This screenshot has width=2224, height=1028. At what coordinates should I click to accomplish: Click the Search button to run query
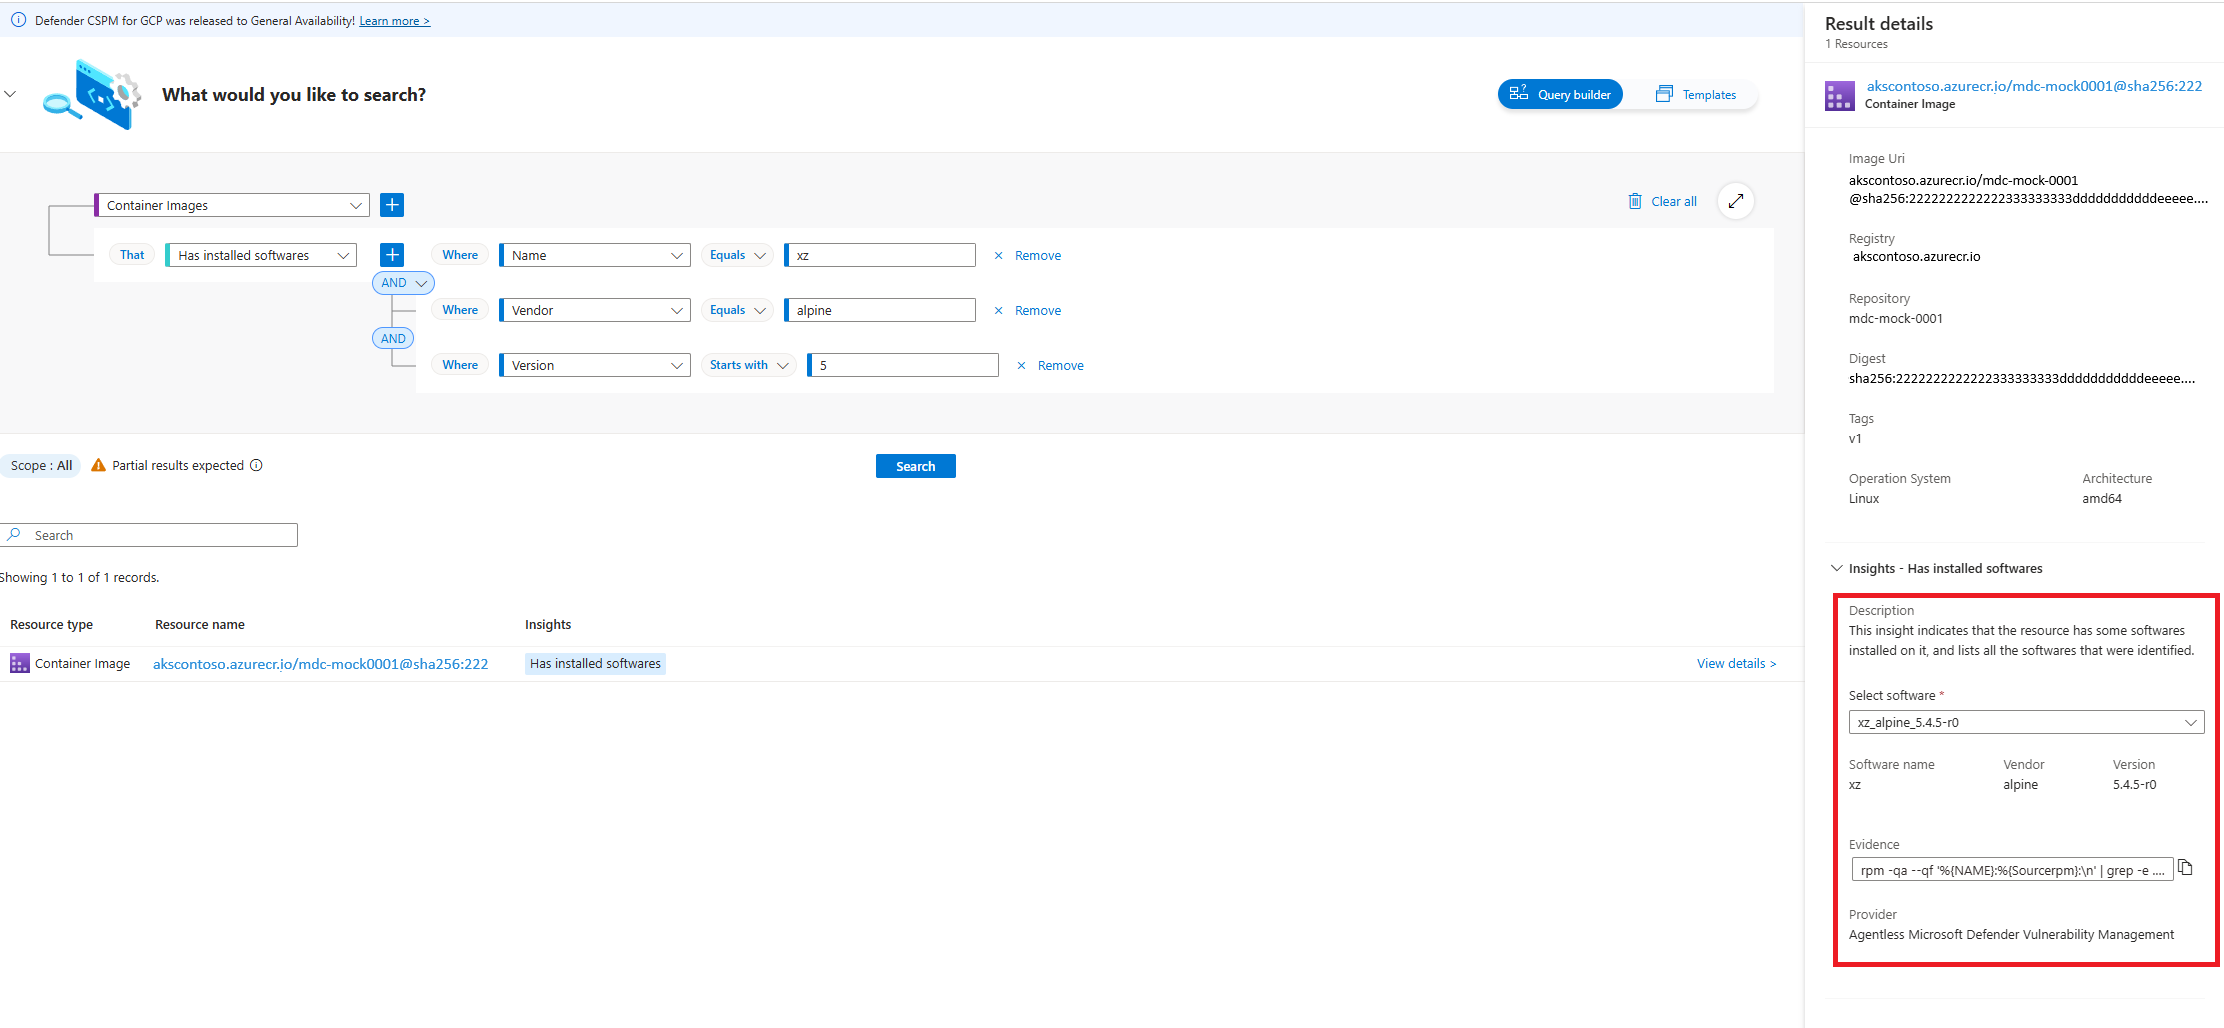(915, 465)
